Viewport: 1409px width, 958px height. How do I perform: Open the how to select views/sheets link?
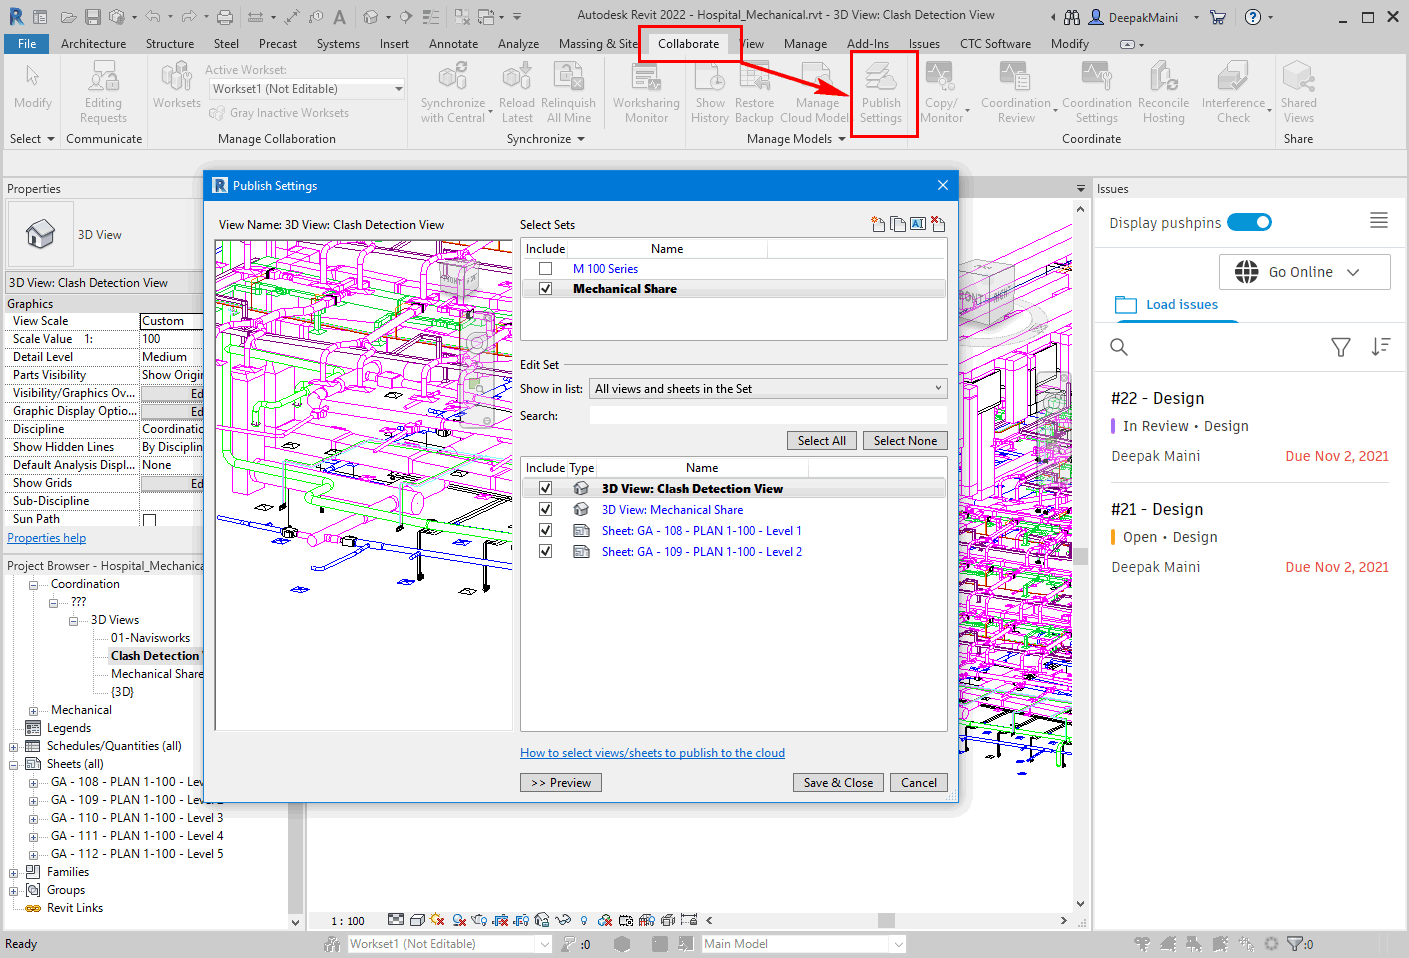(652, 752)
